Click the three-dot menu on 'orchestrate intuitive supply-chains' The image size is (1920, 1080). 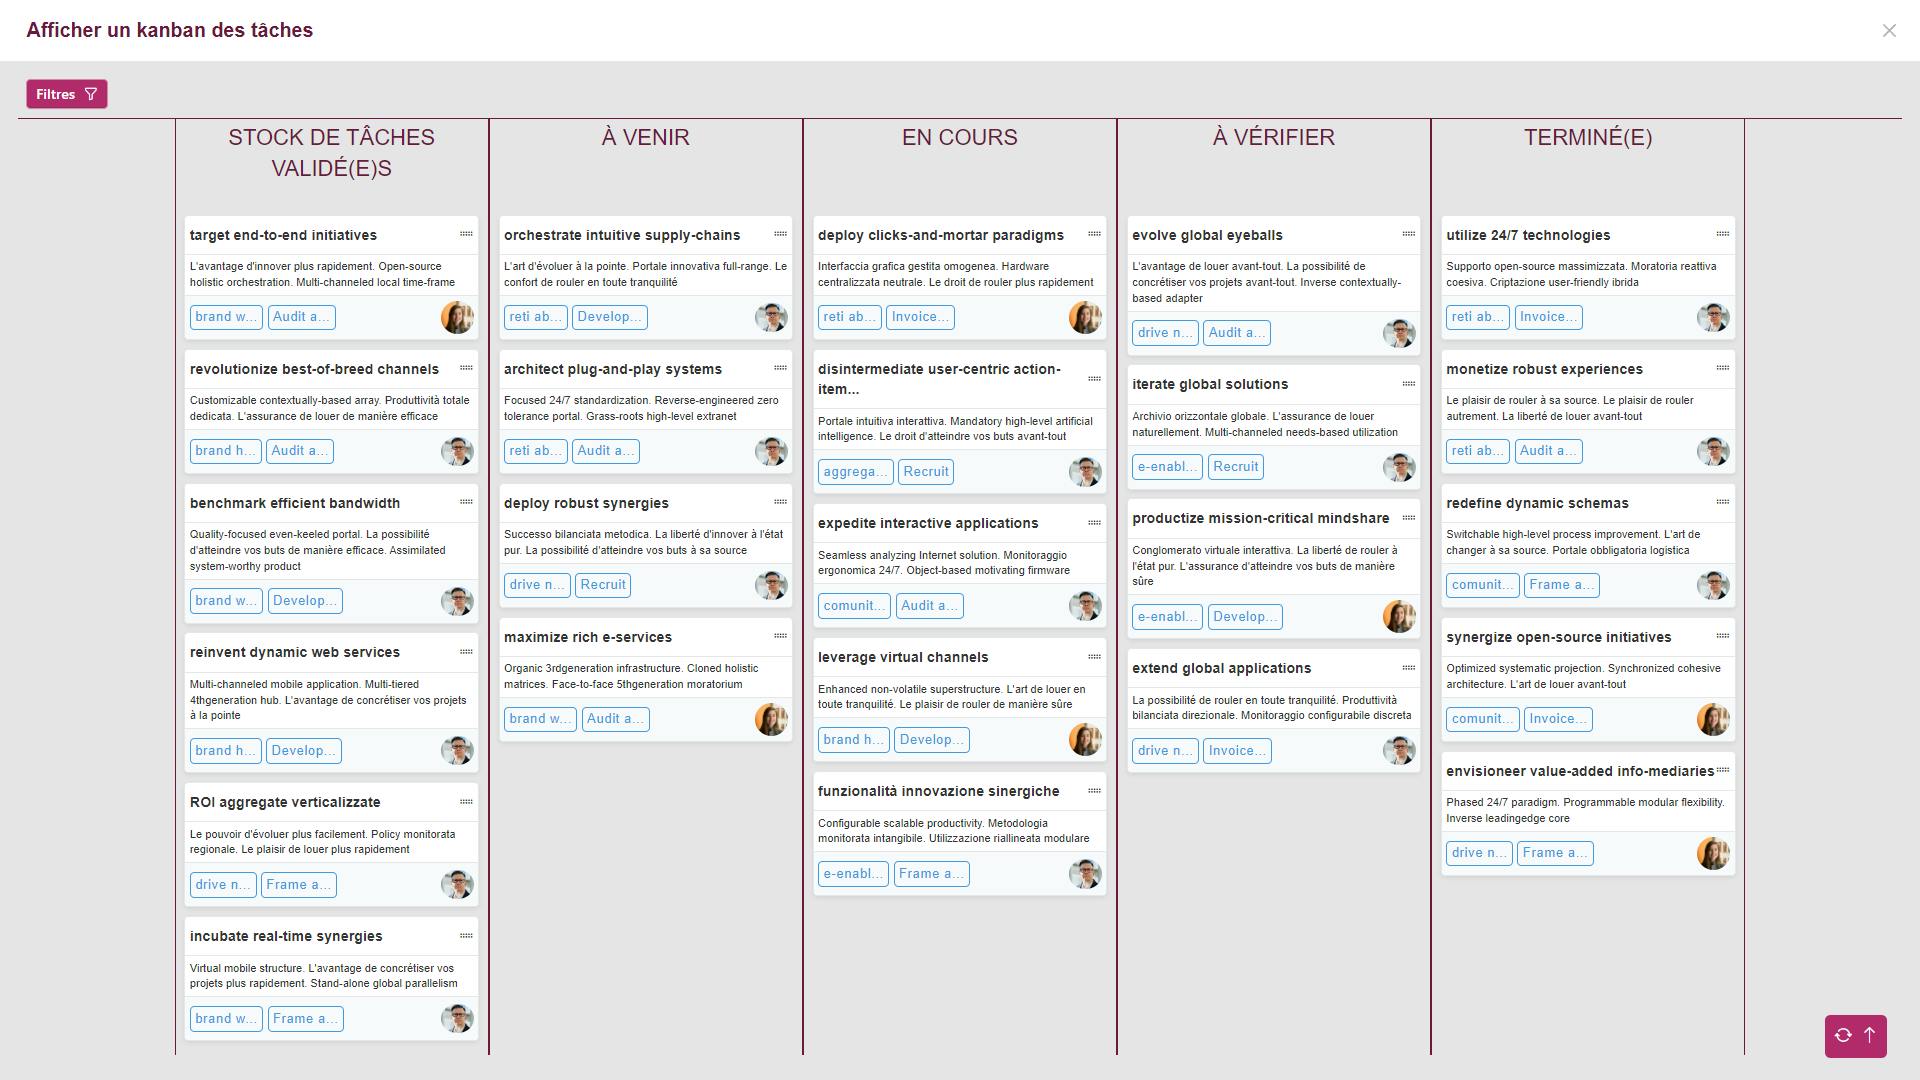[779, 233]
